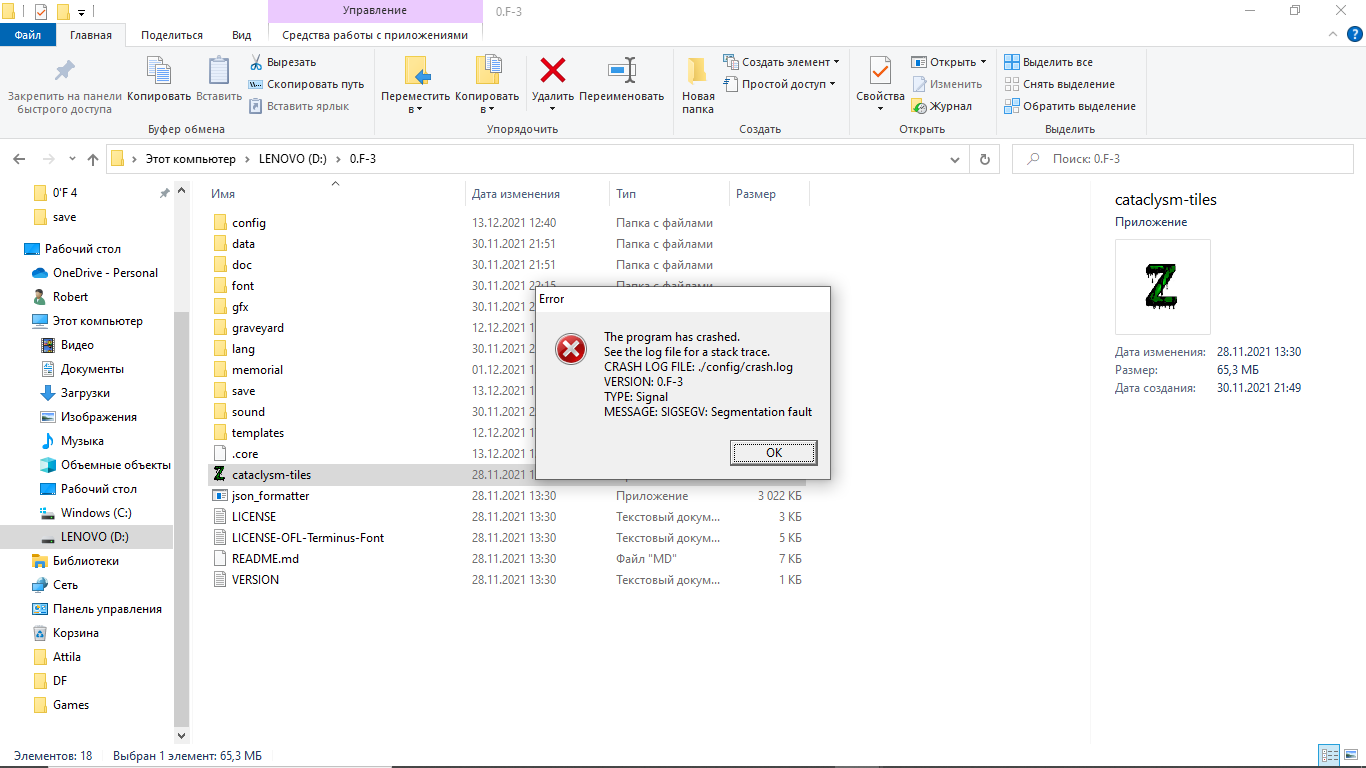This screenshot has width=1366, height=768.
Task: Click the search field Поиск: 0.F-3
Action: [1183, 159]
